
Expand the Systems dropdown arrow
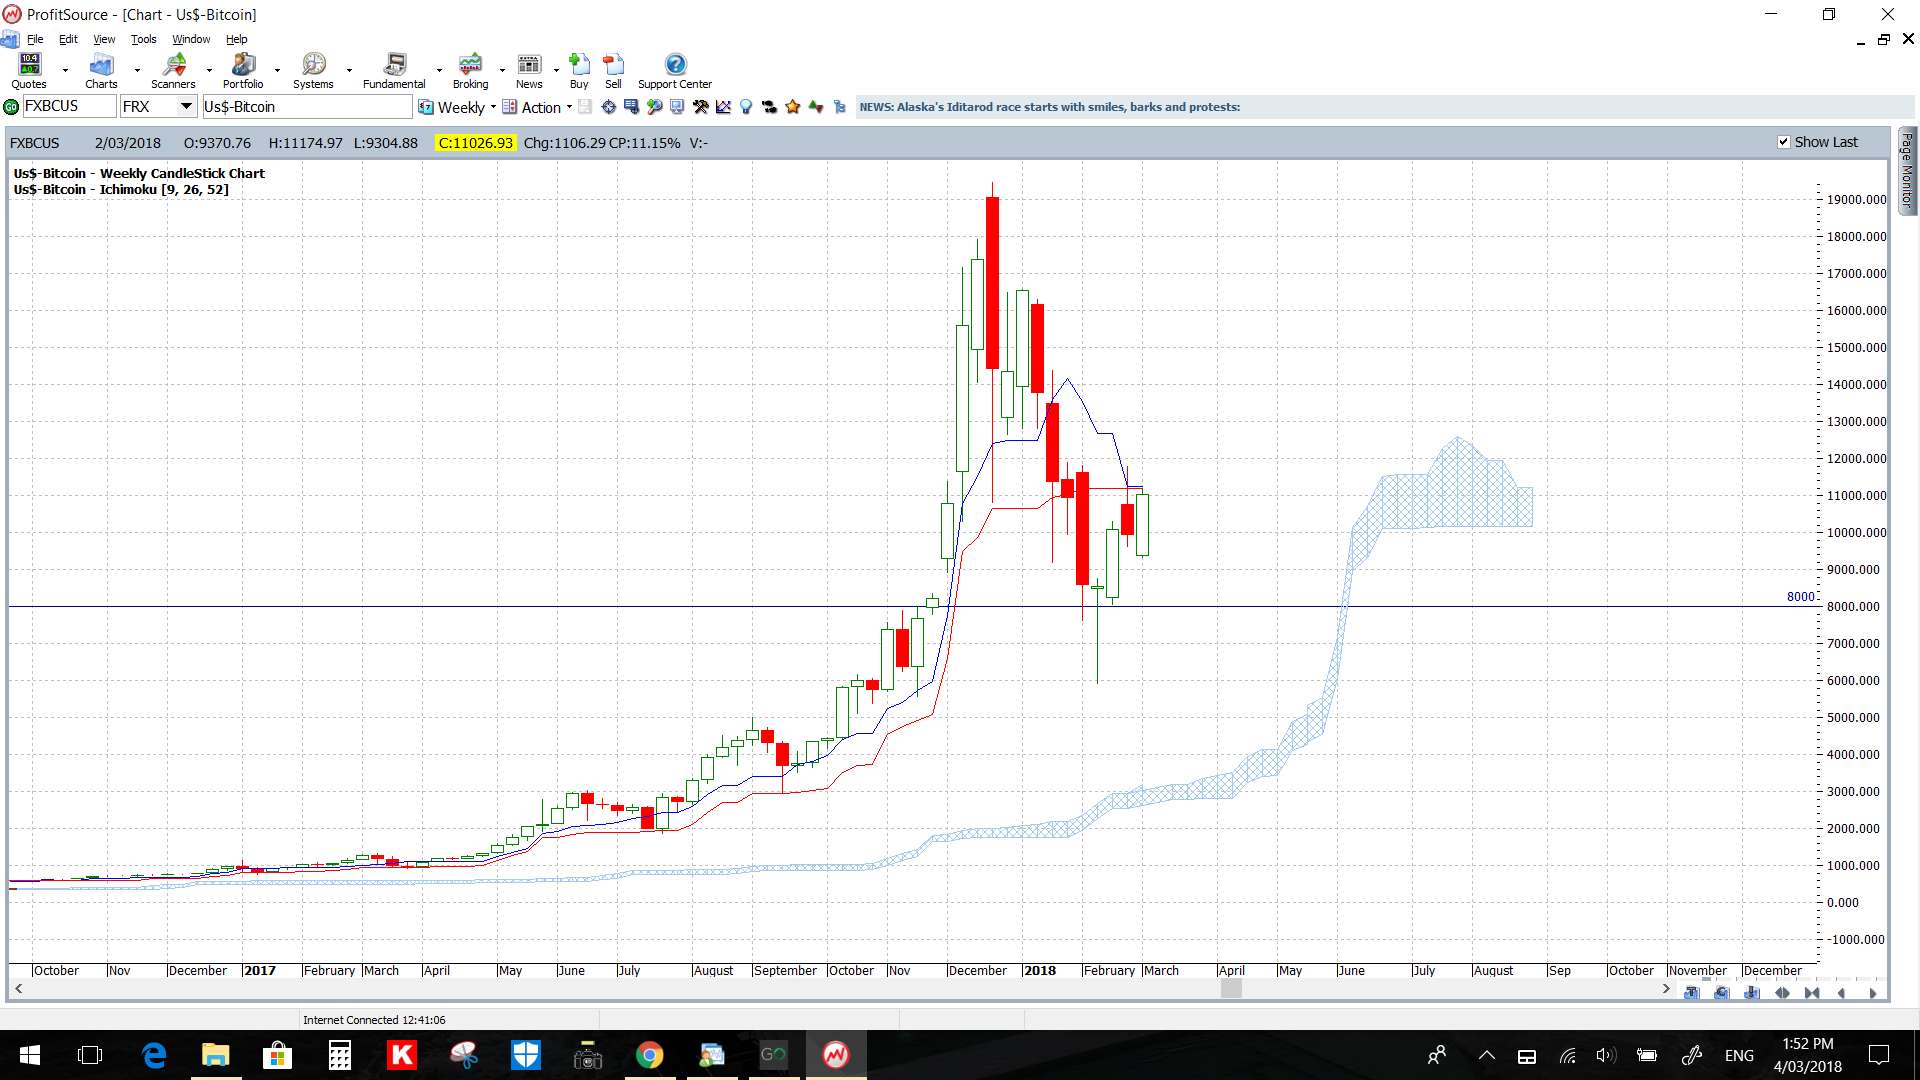349,71
